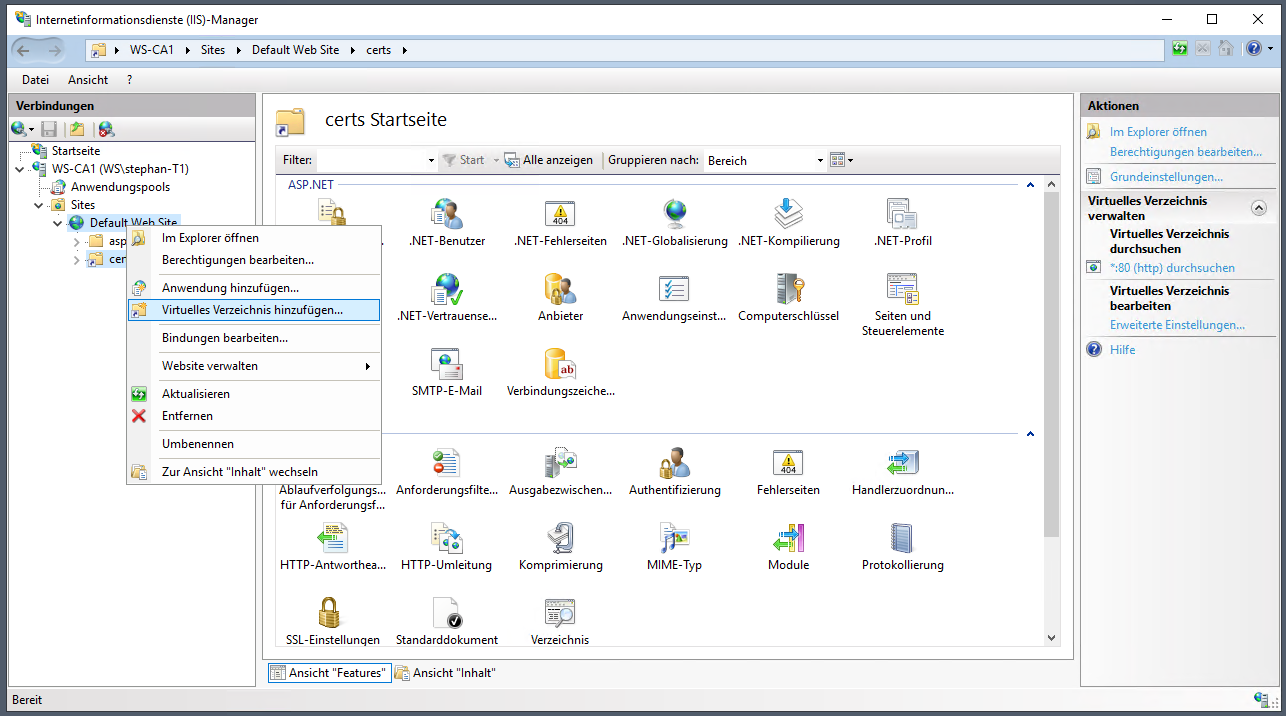Open the HTTP-Umleitung feature

point(446,546)
